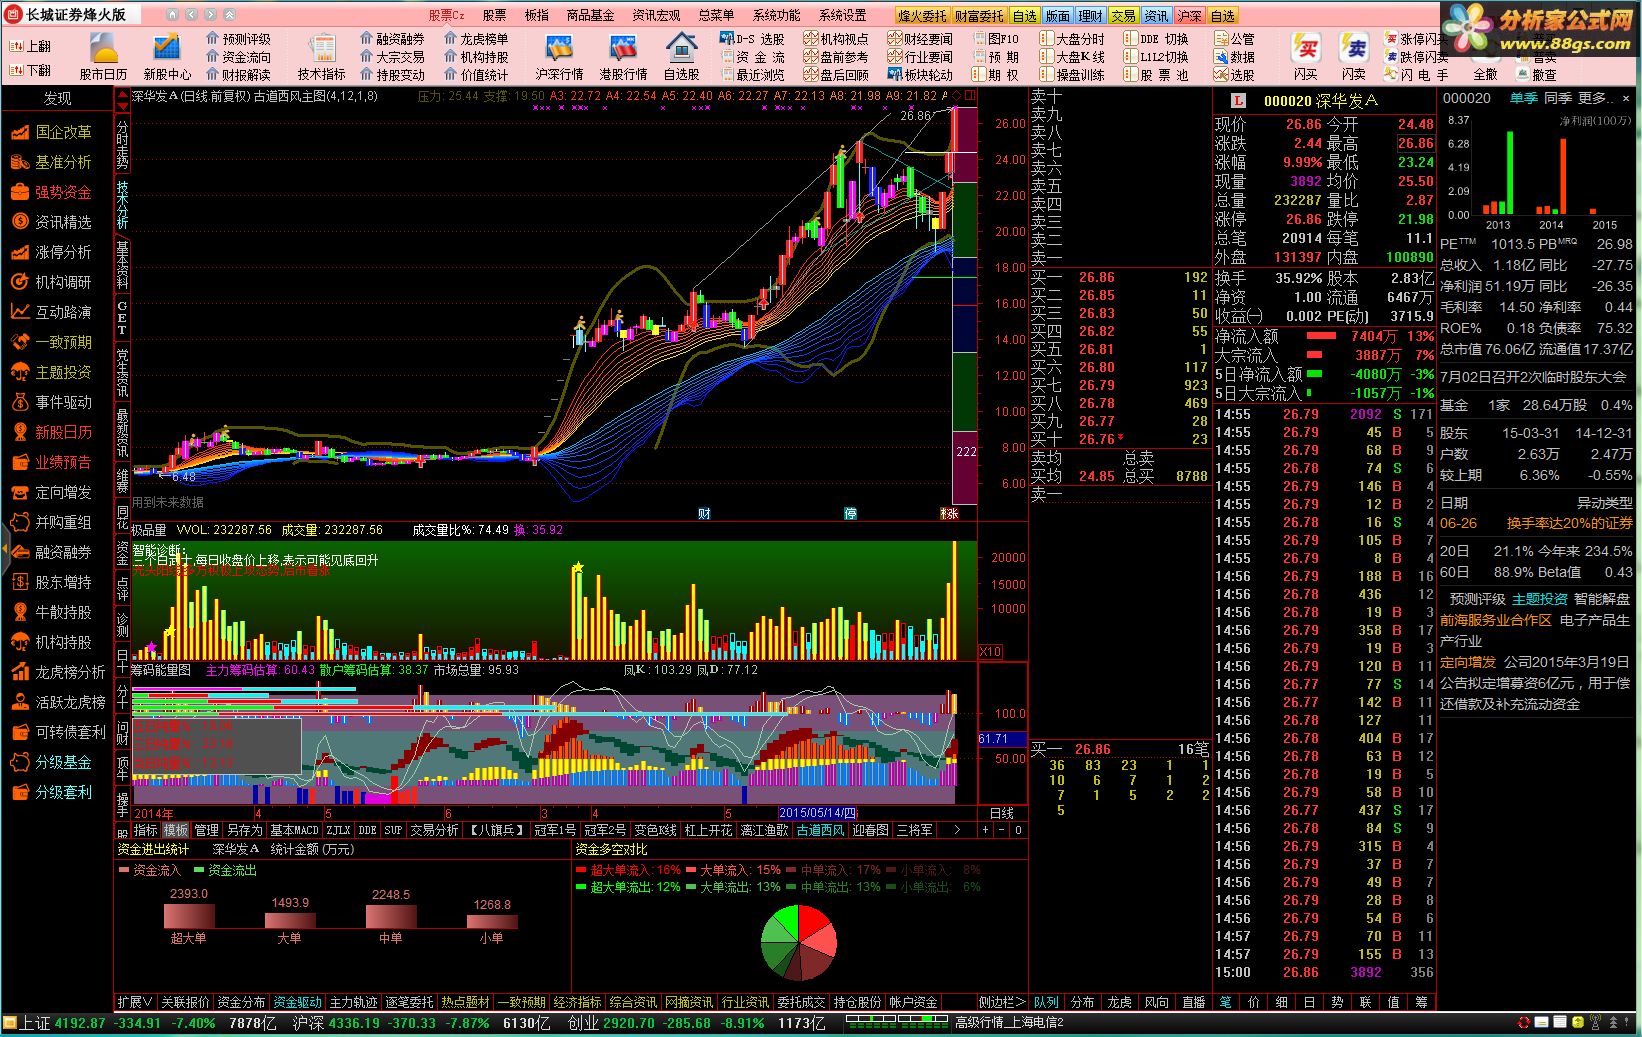Click the 同季 link in finance panel
The width and height of the screenshot is (1642, 1037).
[1558, 98]
